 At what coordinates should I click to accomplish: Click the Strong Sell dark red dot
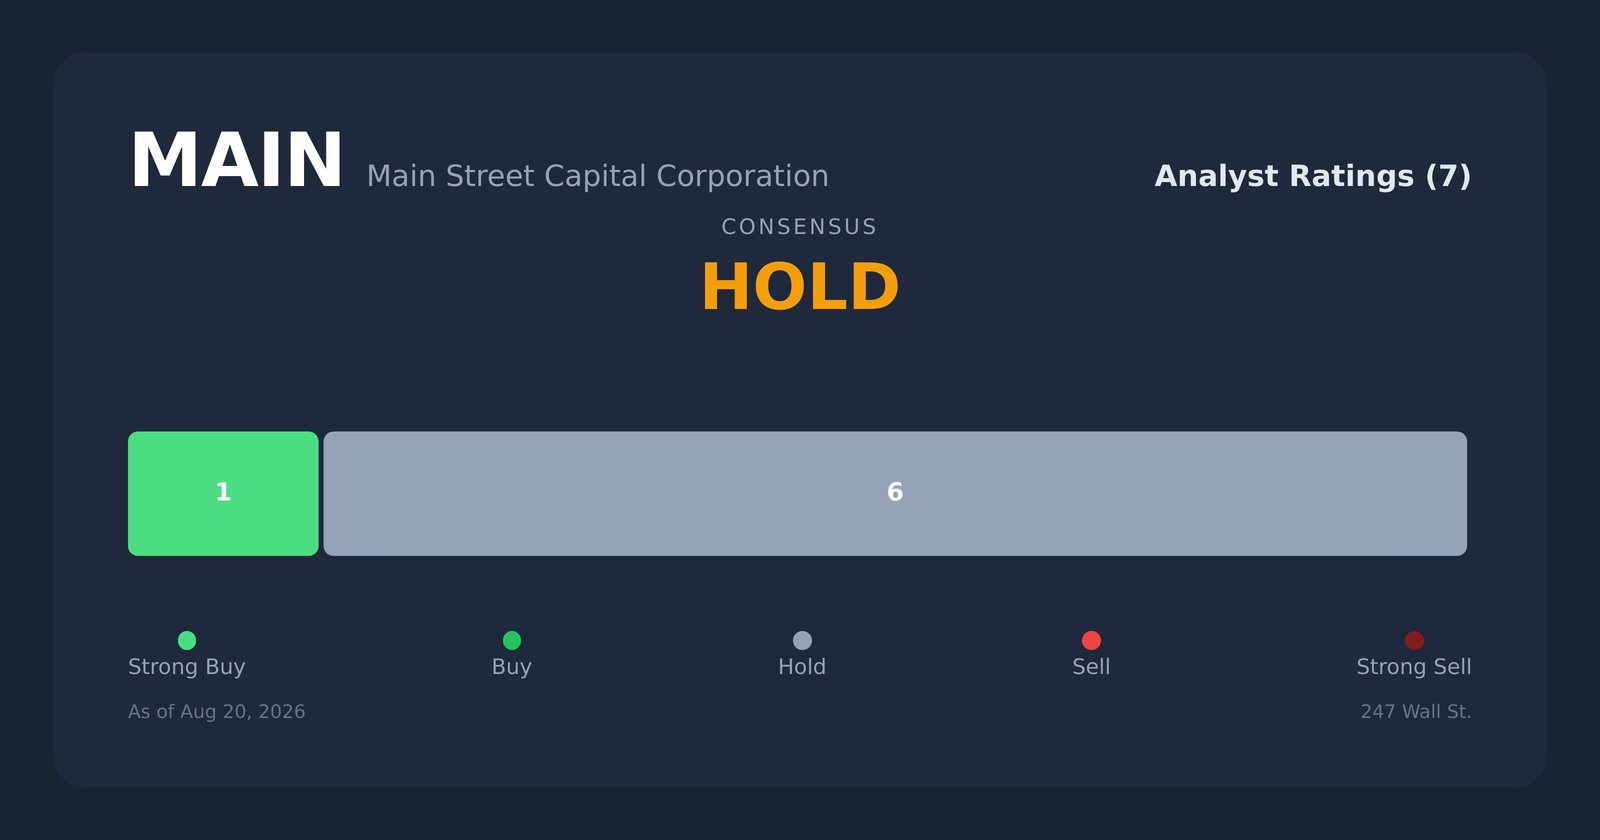(x=1414, y=640)
